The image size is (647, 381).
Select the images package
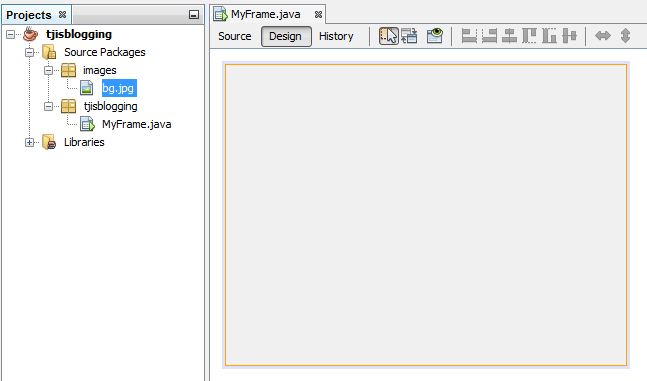(x=99, y=71)
